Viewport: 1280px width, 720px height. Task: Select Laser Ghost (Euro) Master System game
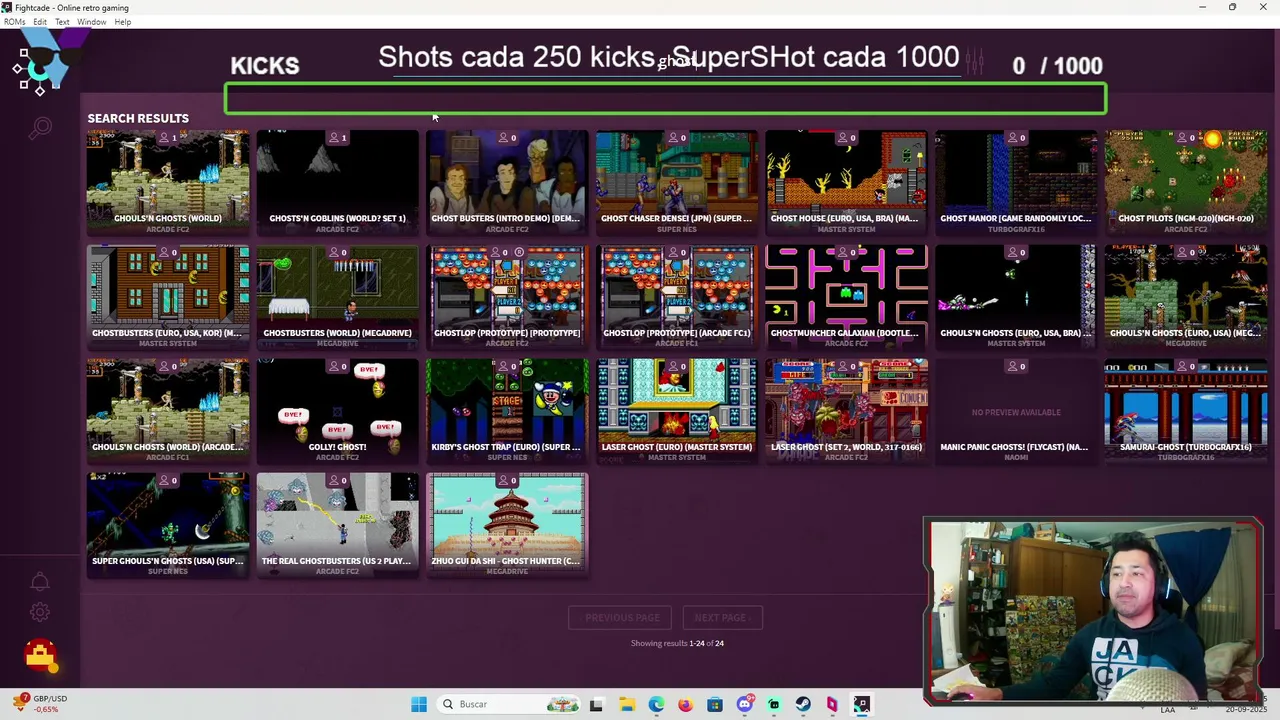677,411
